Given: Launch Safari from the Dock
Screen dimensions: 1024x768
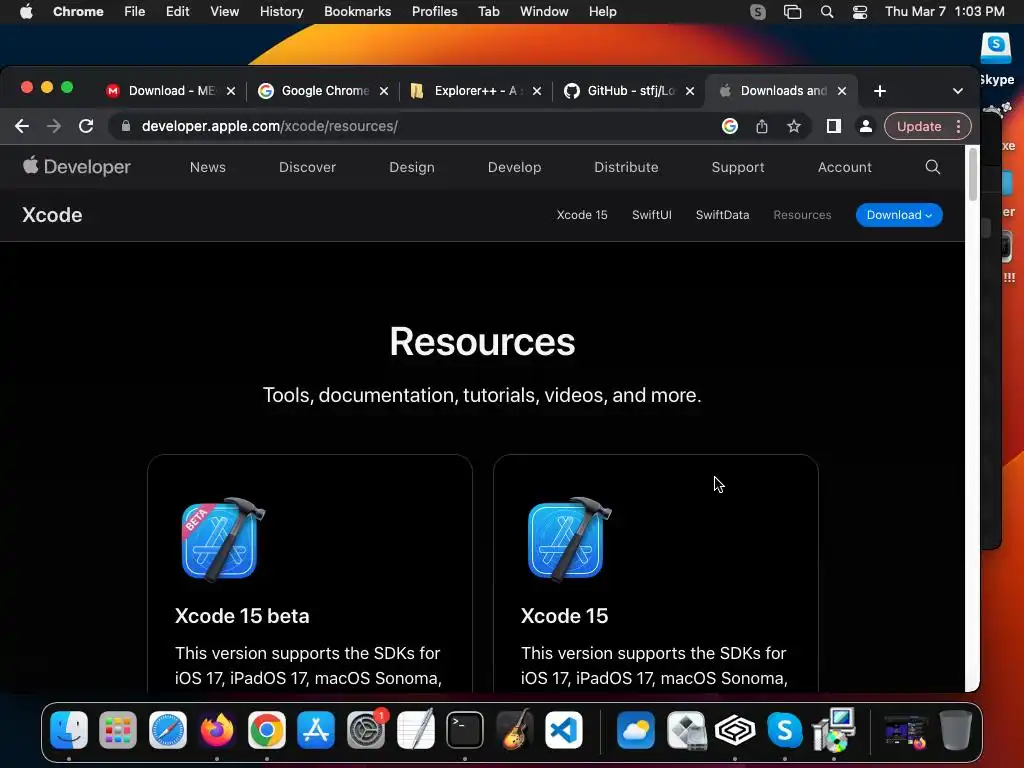Looking at the screenshot, I should (168, 729).
